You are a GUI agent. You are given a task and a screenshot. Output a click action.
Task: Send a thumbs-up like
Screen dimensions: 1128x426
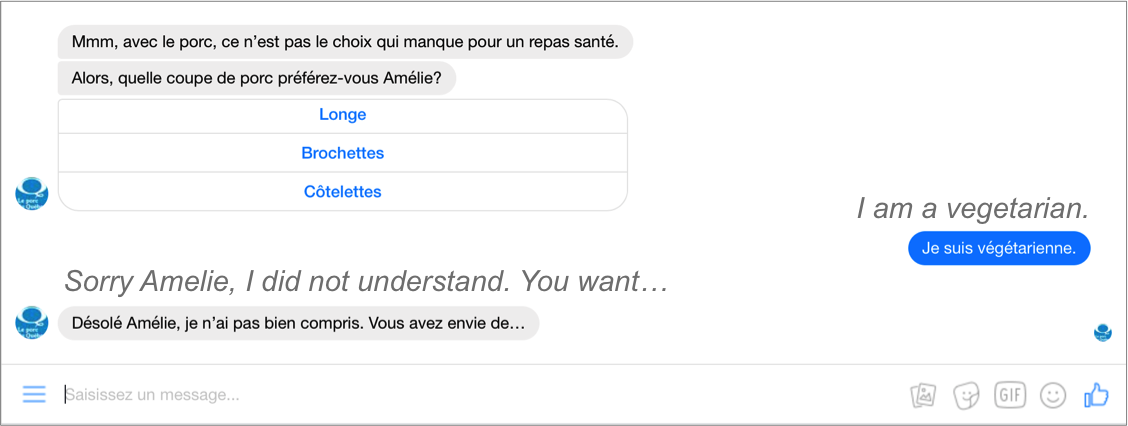click(1096, 394)
